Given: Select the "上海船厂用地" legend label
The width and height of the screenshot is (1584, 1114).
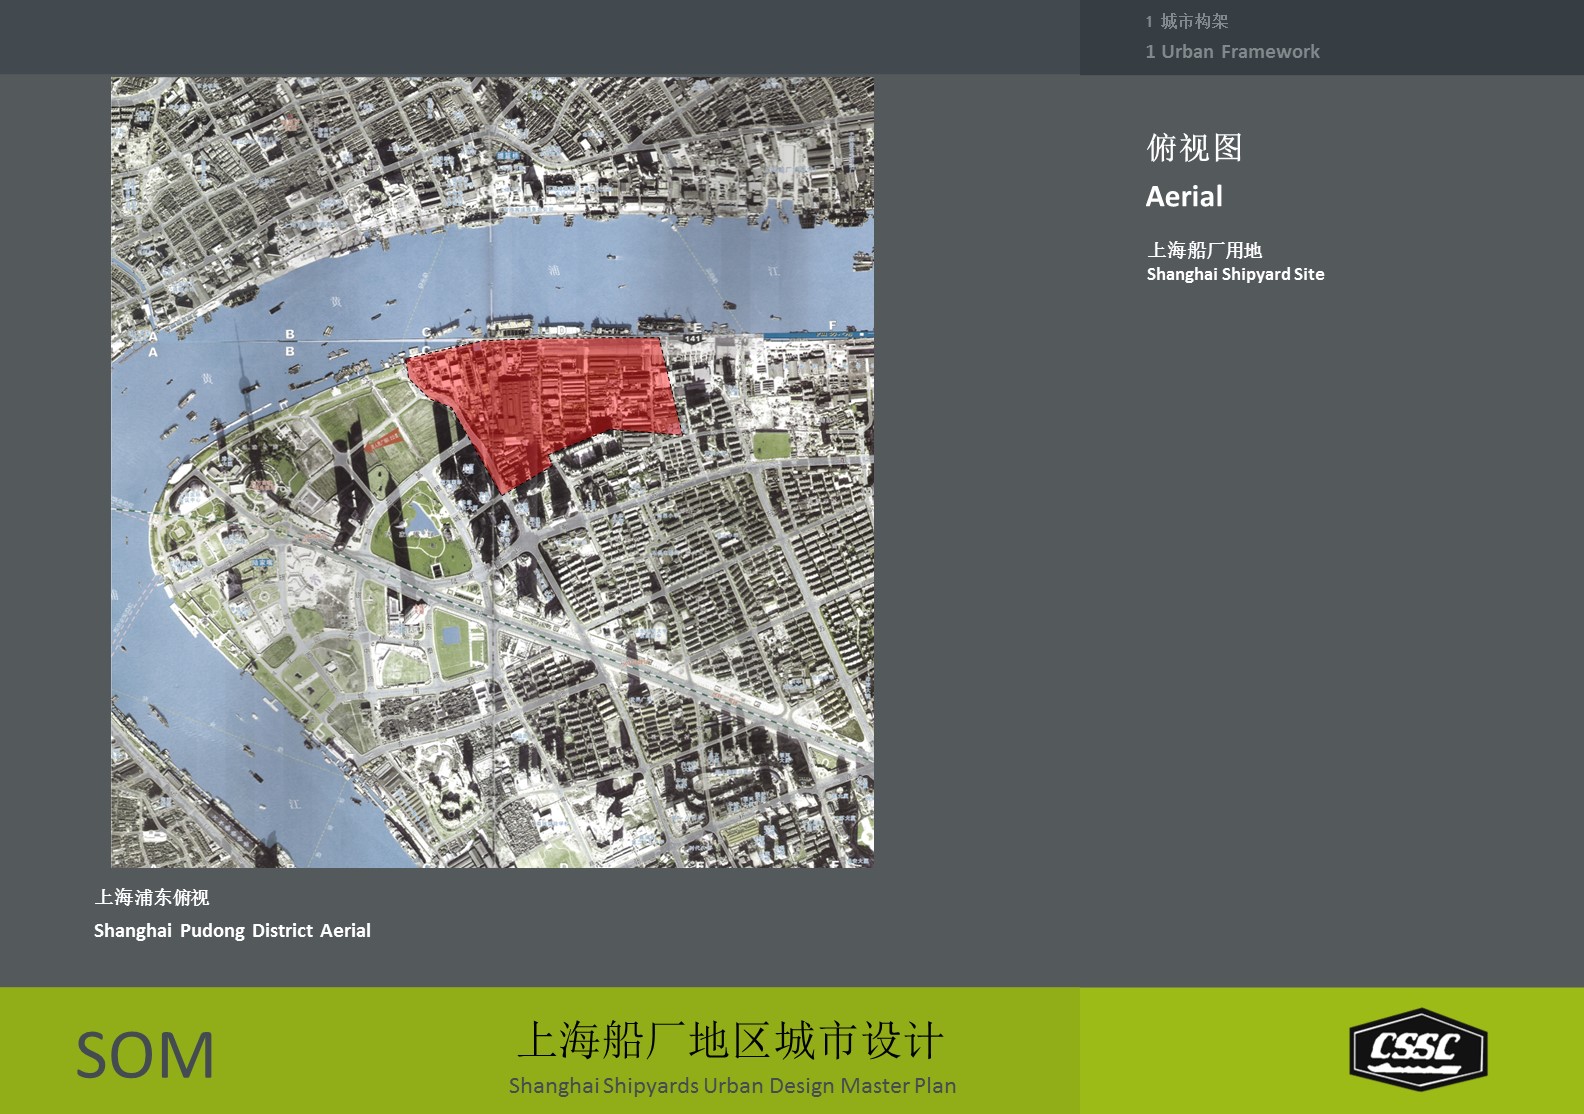Looking at the screenshot, I should 1204,250.
